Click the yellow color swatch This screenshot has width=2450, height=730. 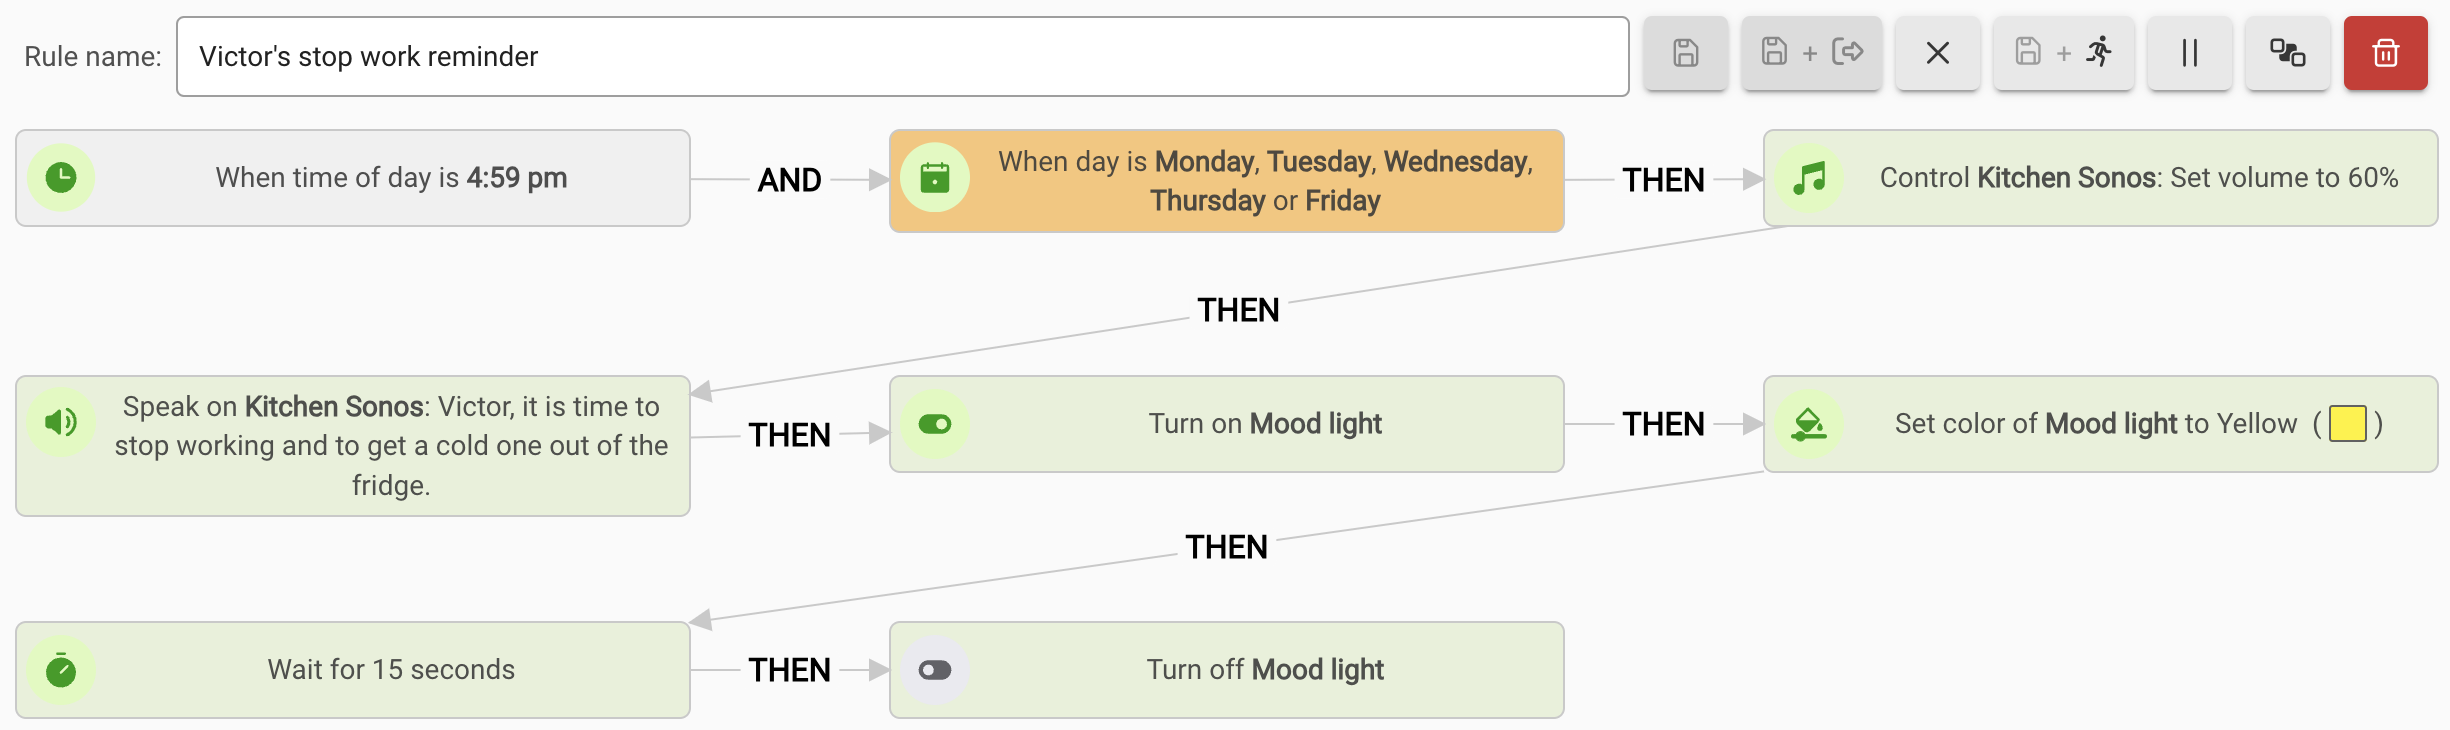coord(2347,424)
